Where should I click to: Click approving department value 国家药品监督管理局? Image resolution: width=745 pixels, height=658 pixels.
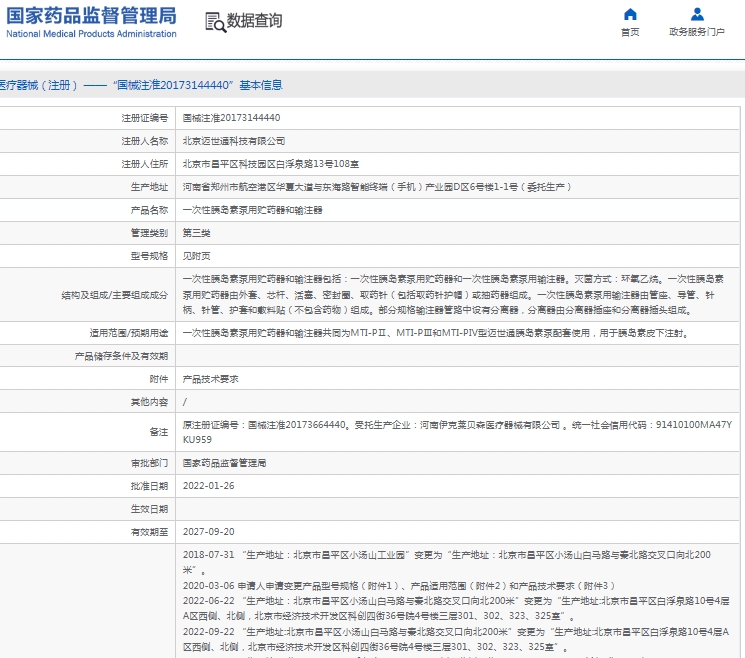(224, 463)
